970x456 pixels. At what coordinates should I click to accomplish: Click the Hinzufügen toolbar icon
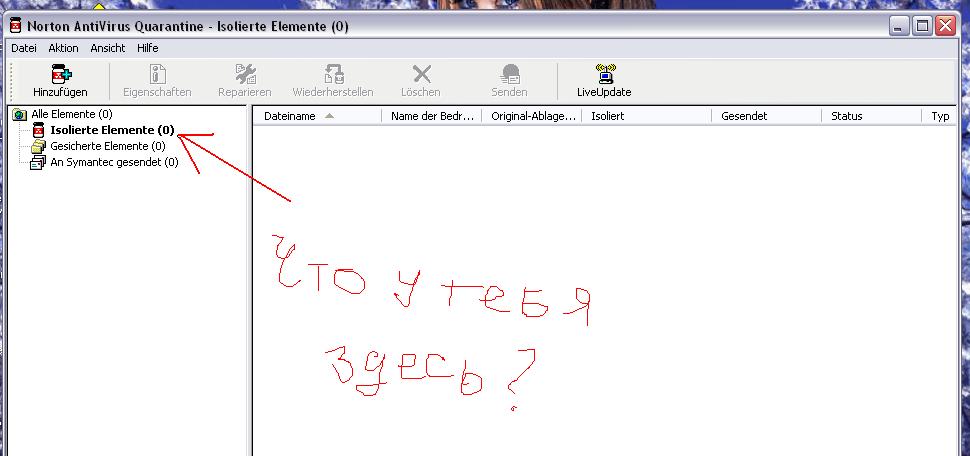(61, 74)
